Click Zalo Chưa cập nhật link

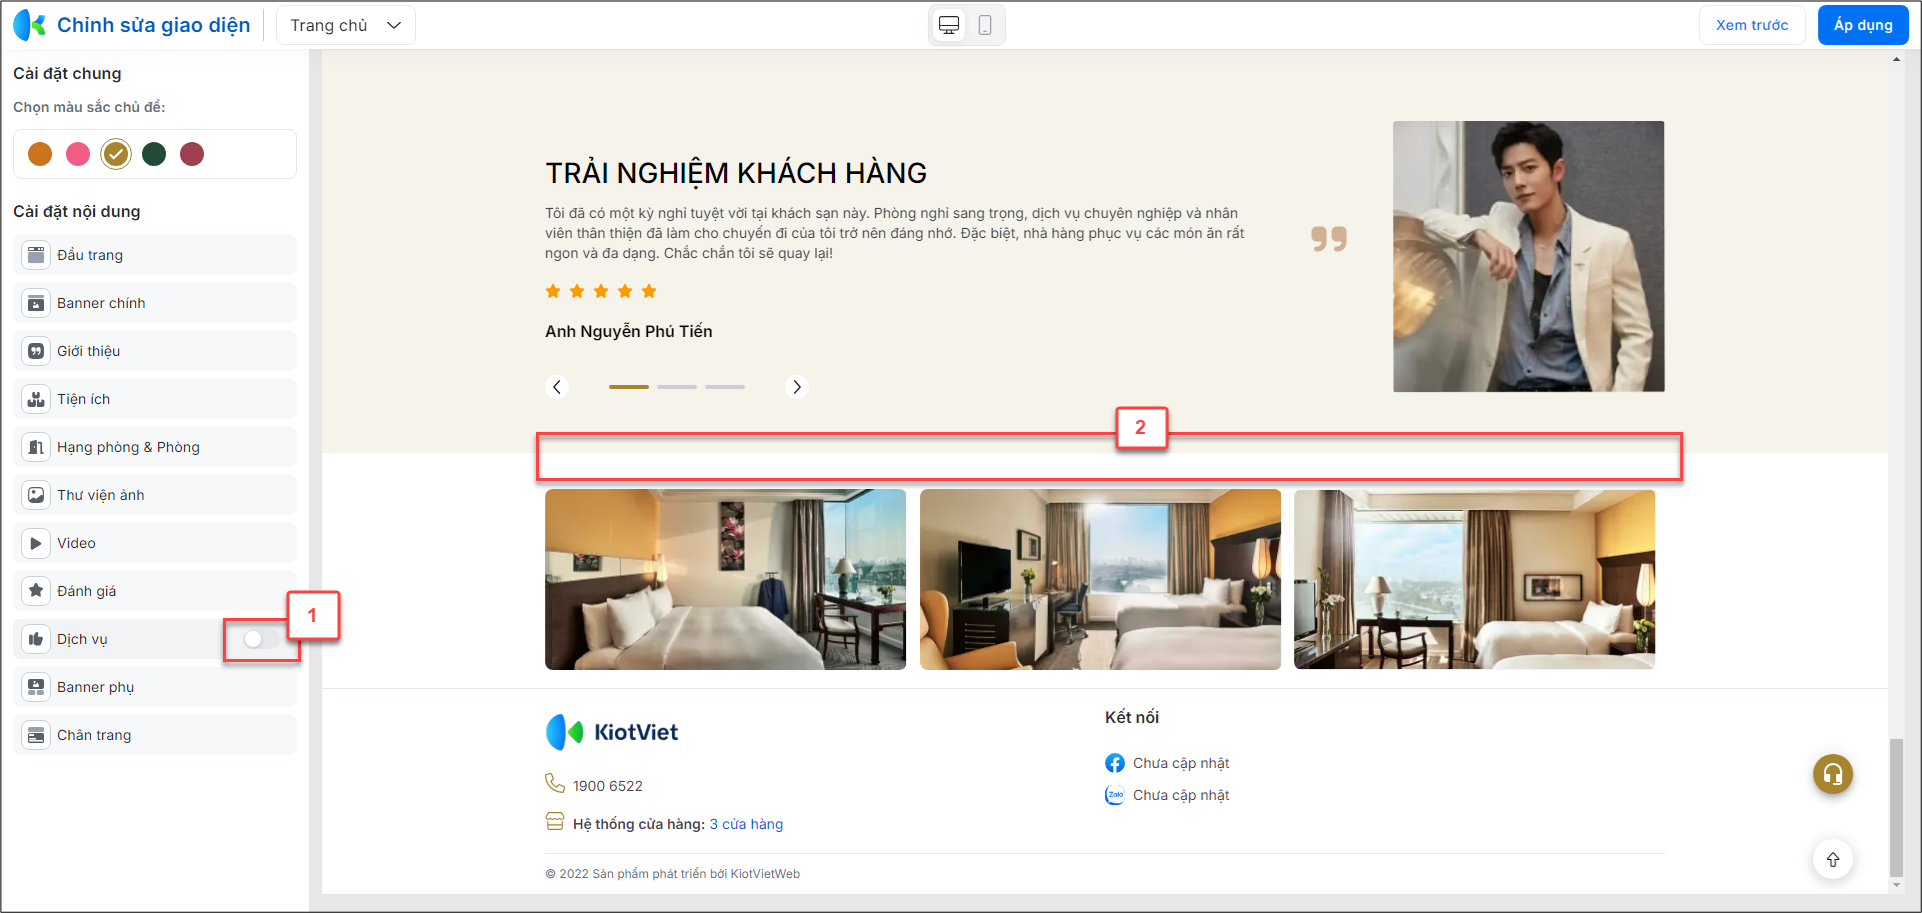1181,795
